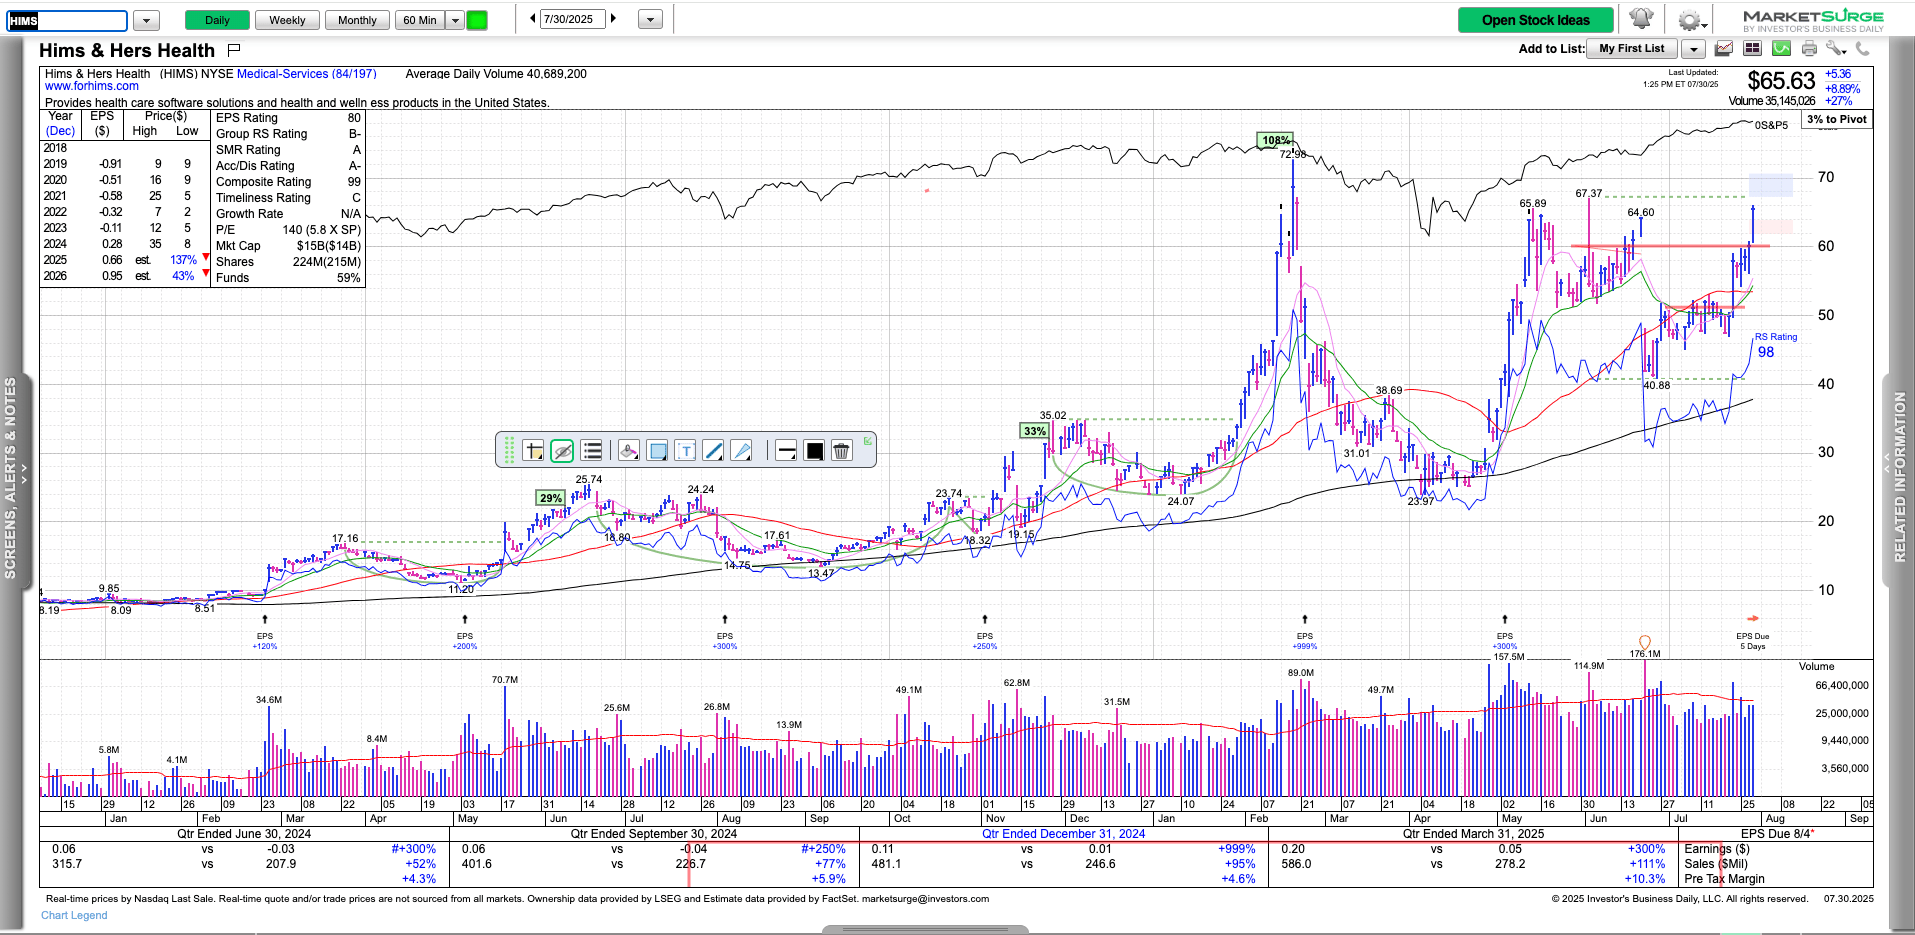Click the green real-time status square
The height and width of the screenshot is (935, 1915).
point(478,20)
